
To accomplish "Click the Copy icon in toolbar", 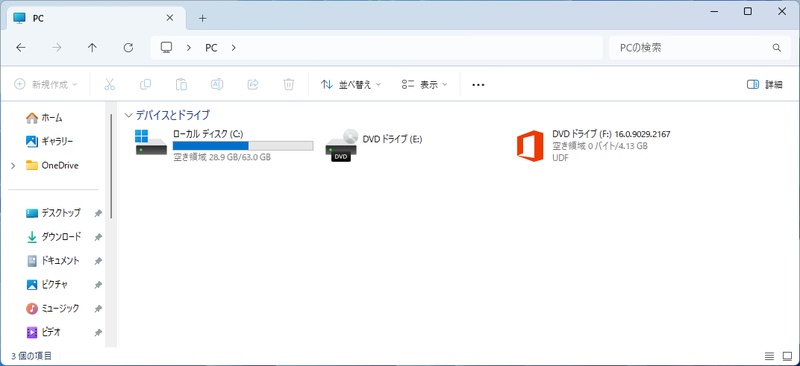I will pyautogui.click(x=145, y=84).
